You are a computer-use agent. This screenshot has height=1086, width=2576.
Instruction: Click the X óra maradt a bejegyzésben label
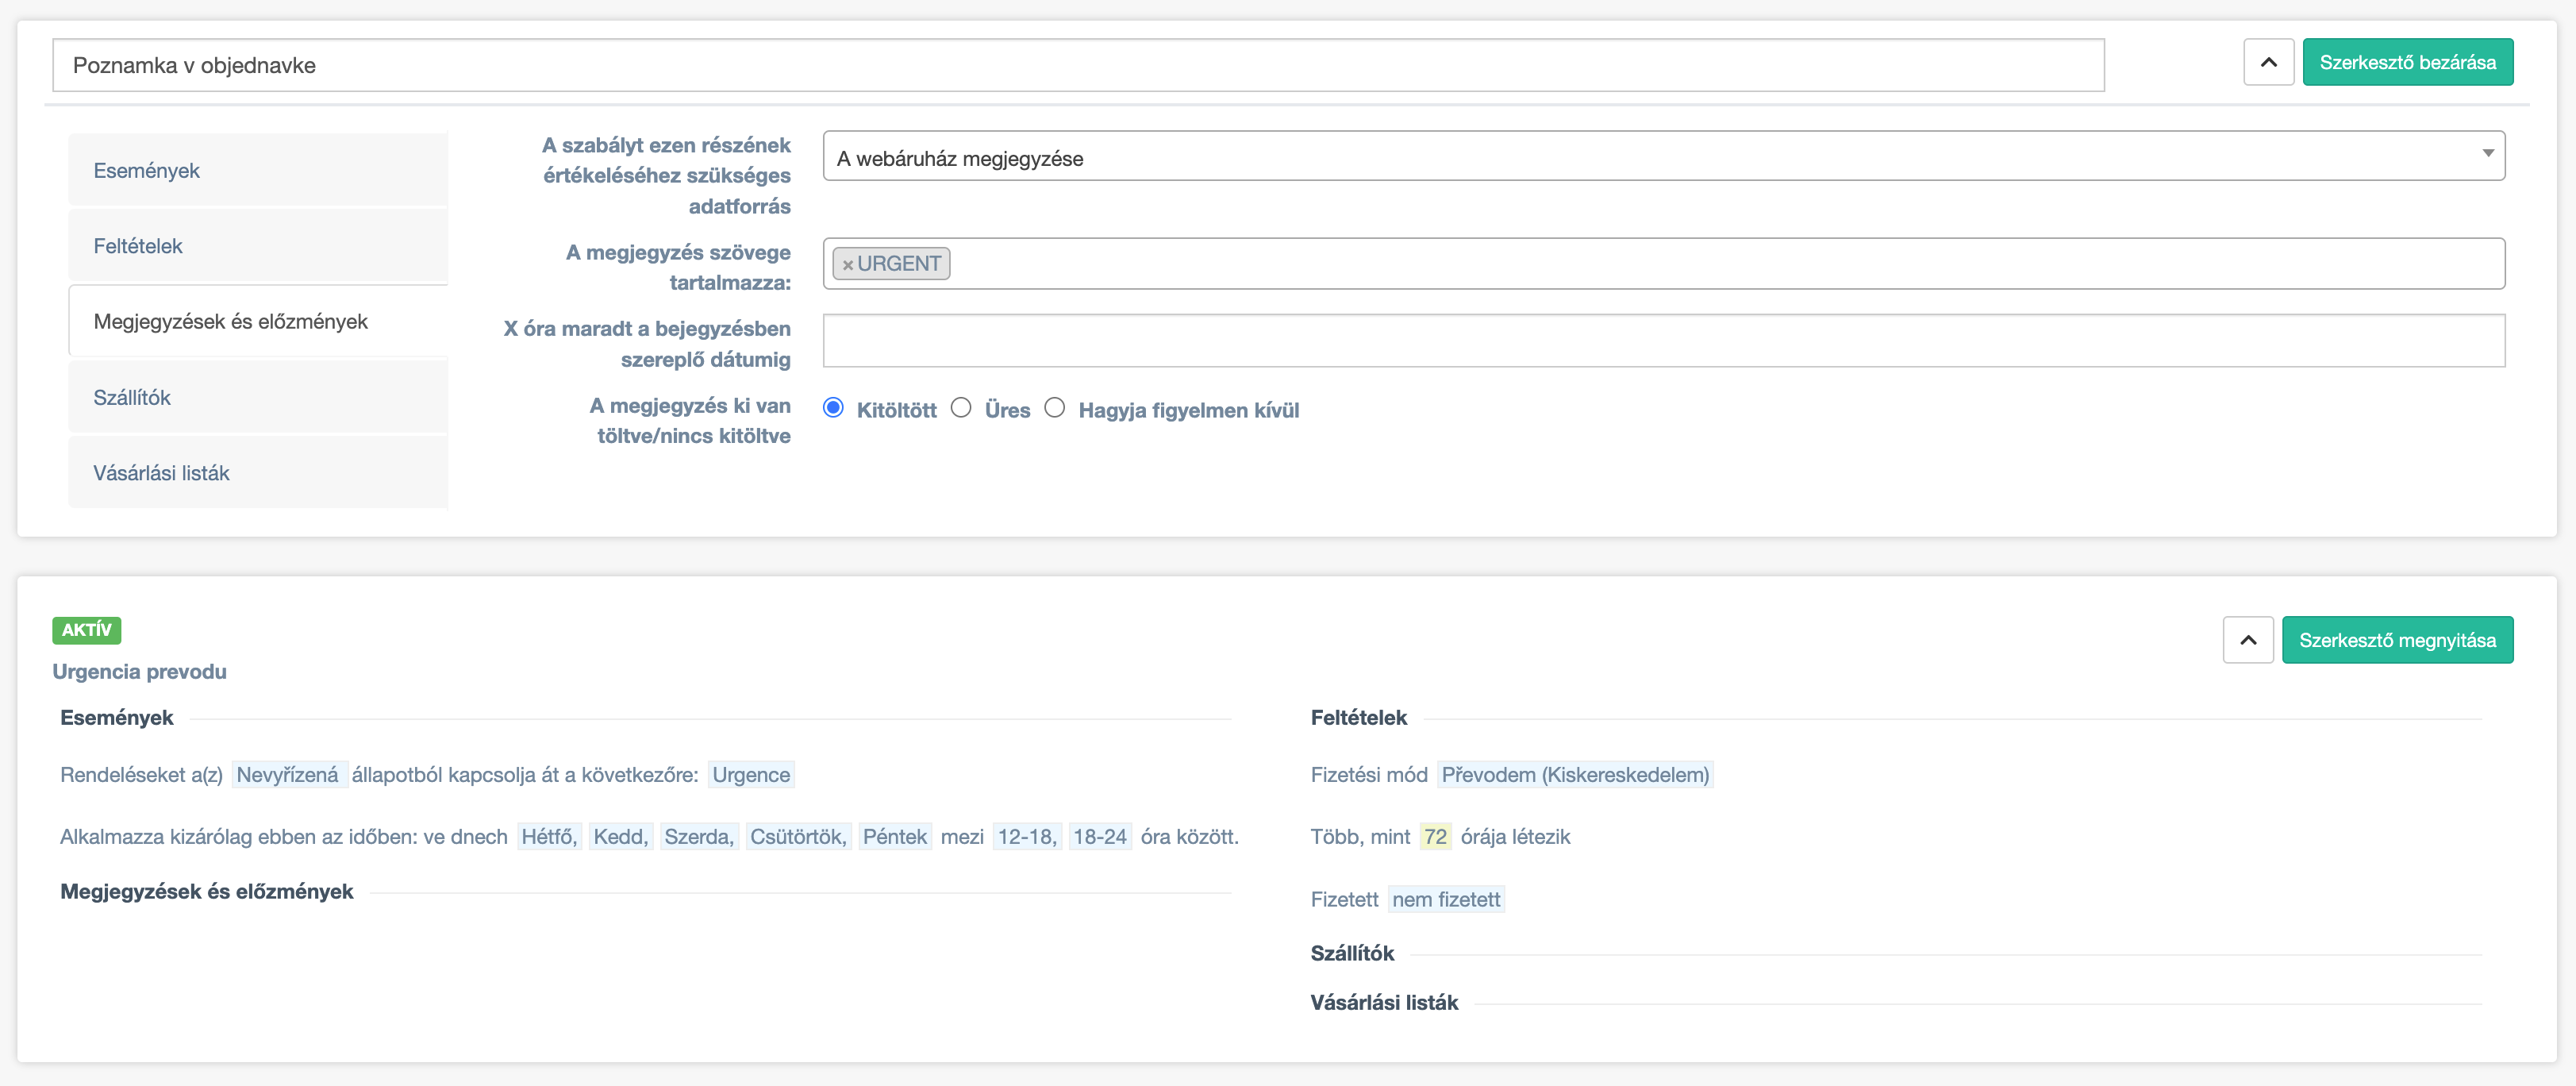coord(647,344)
